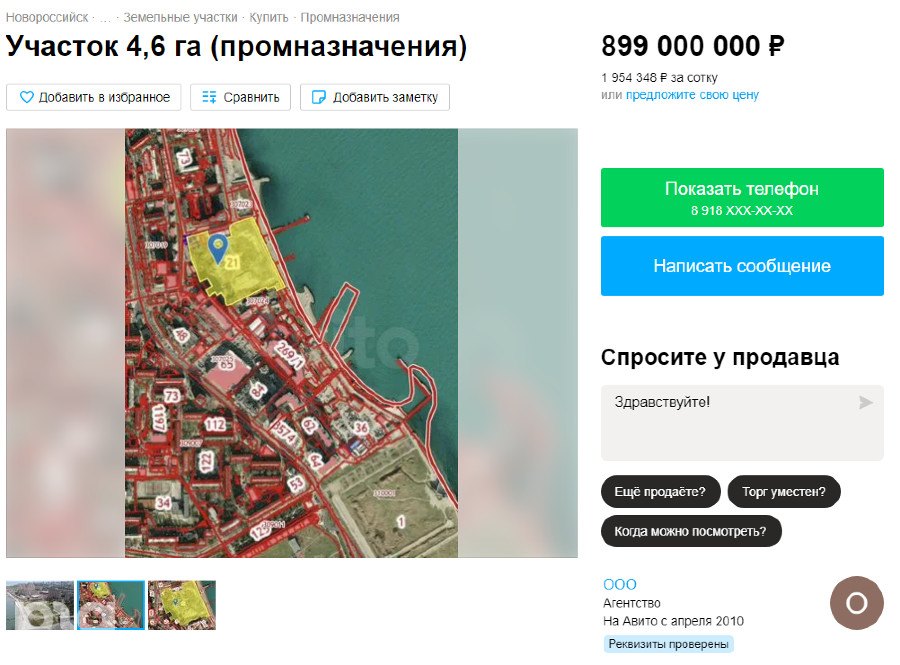Open the Промназначения breadcrumb link

350,18
